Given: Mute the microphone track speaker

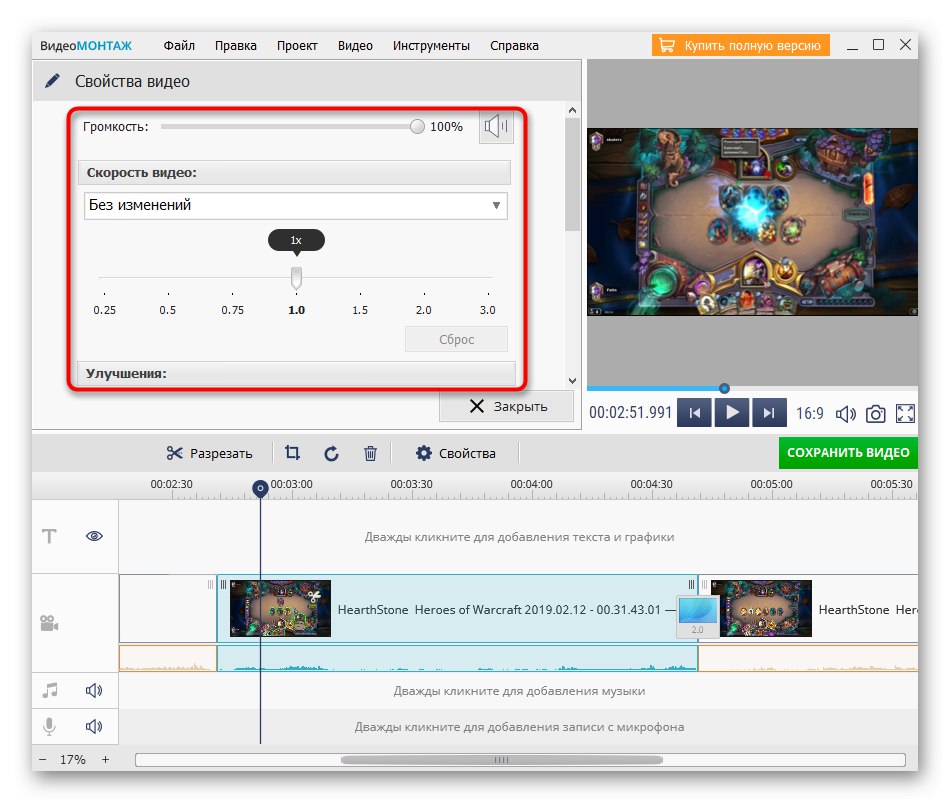Looking at the screenshot, I should 94,726.
